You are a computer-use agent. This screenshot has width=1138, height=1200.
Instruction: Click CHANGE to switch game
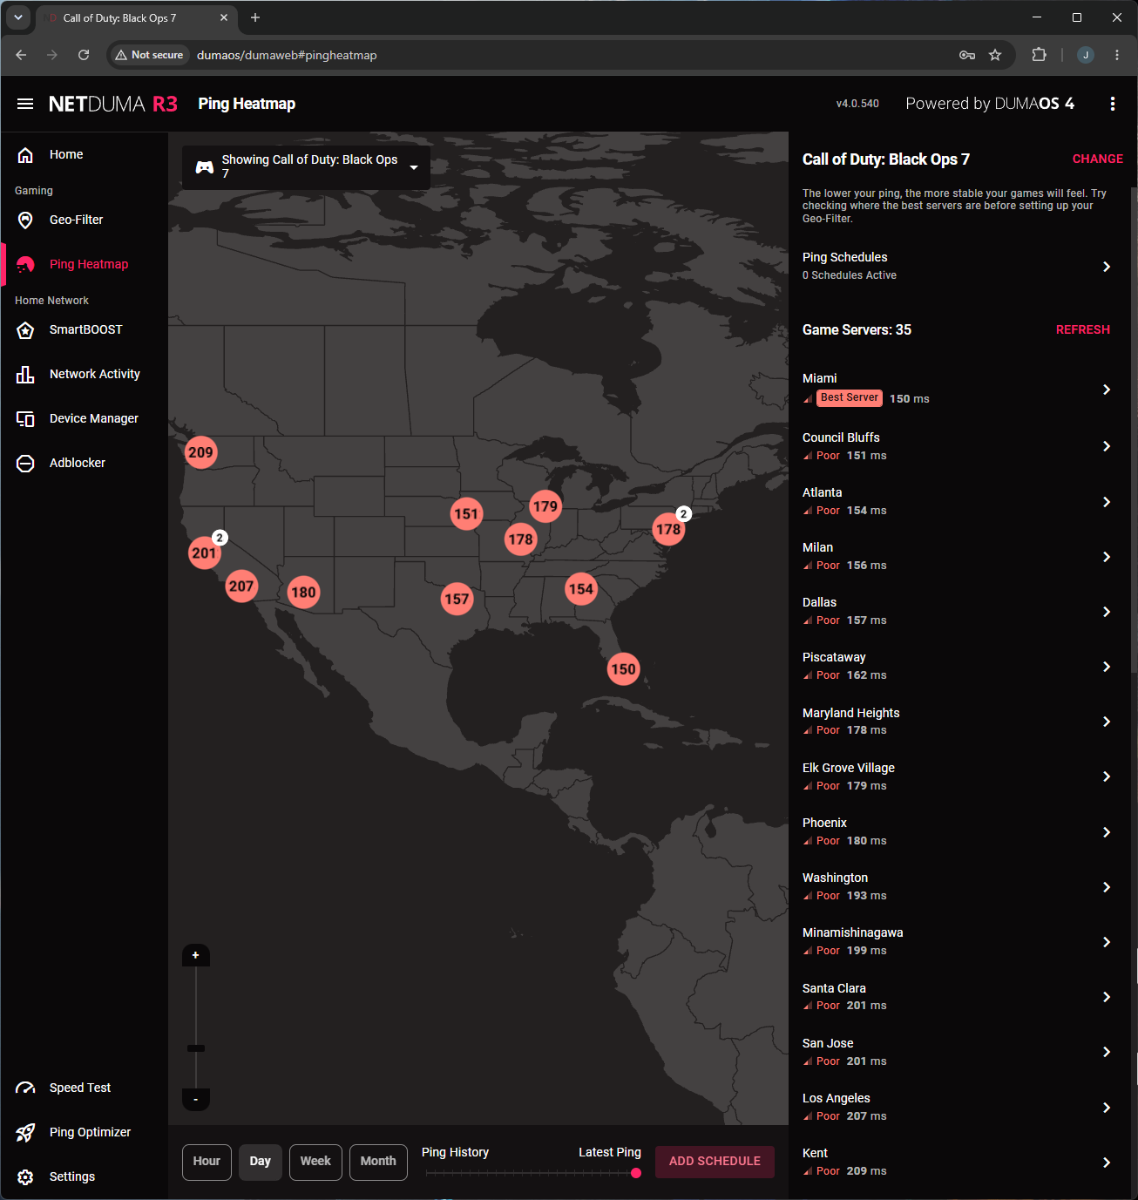[1097, 159]
